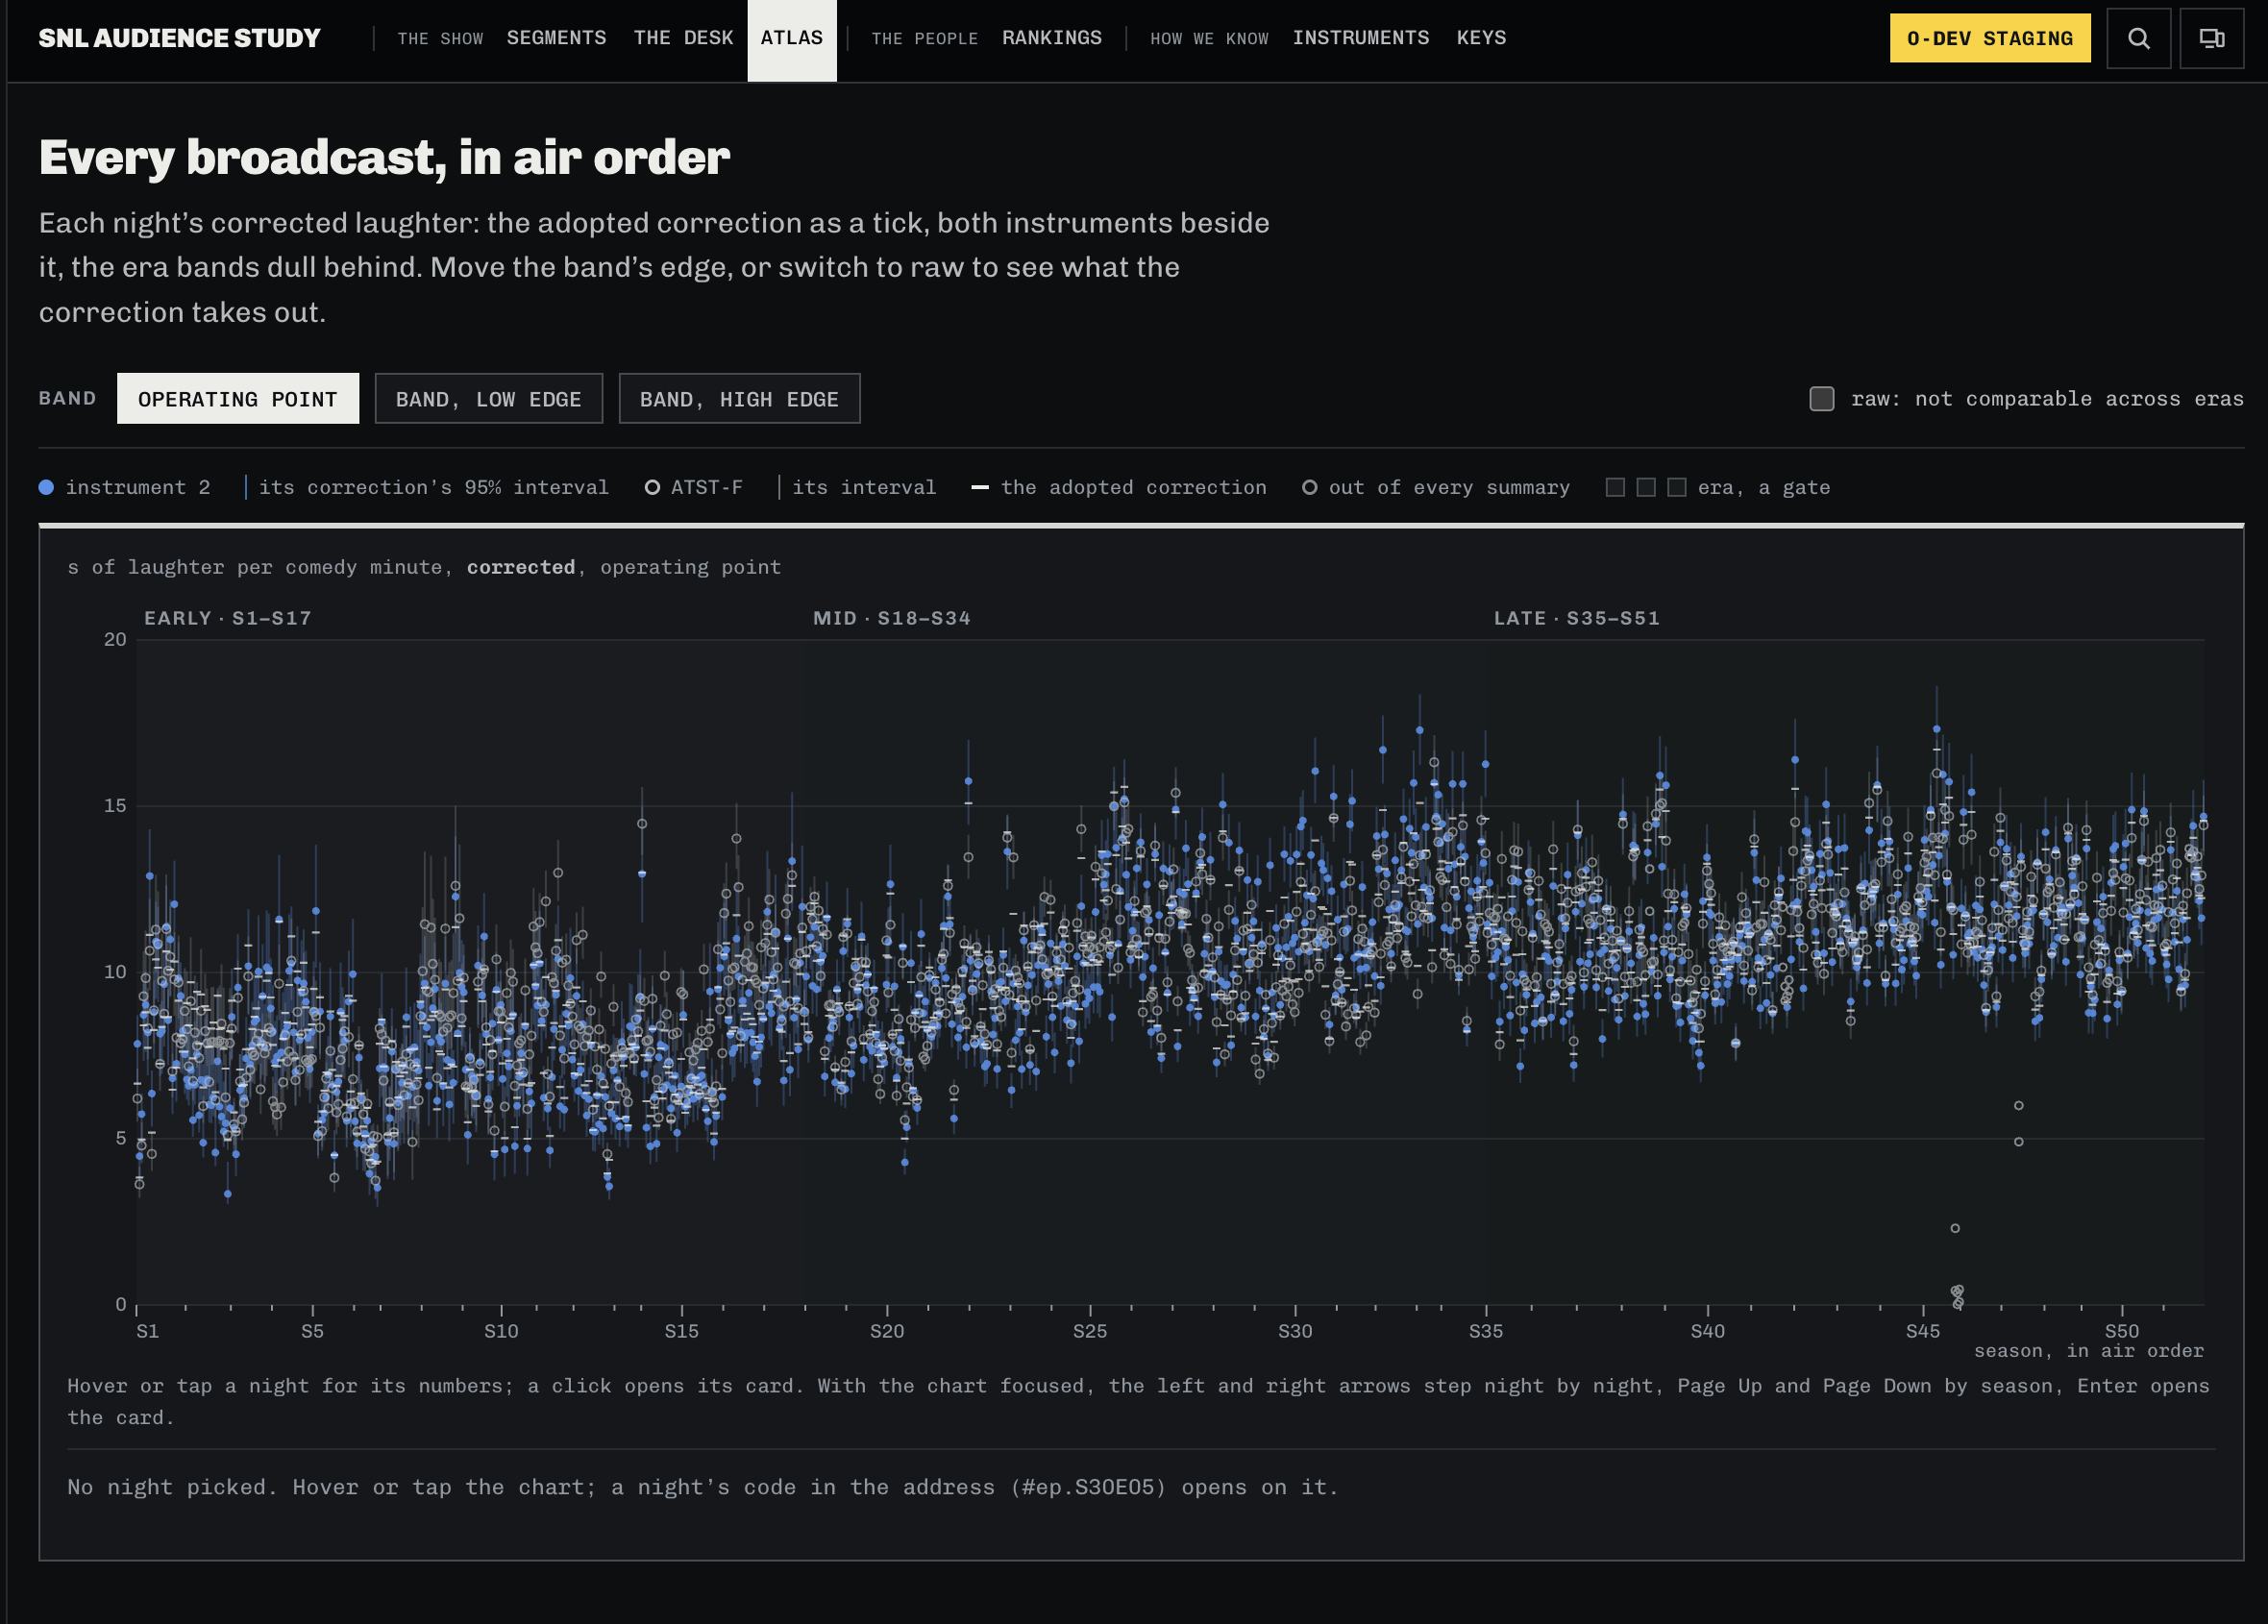Open the Rankings nav item
Image resolution: width=2268 pixels, height=1624 pixels.
(x=1052, y=38)
